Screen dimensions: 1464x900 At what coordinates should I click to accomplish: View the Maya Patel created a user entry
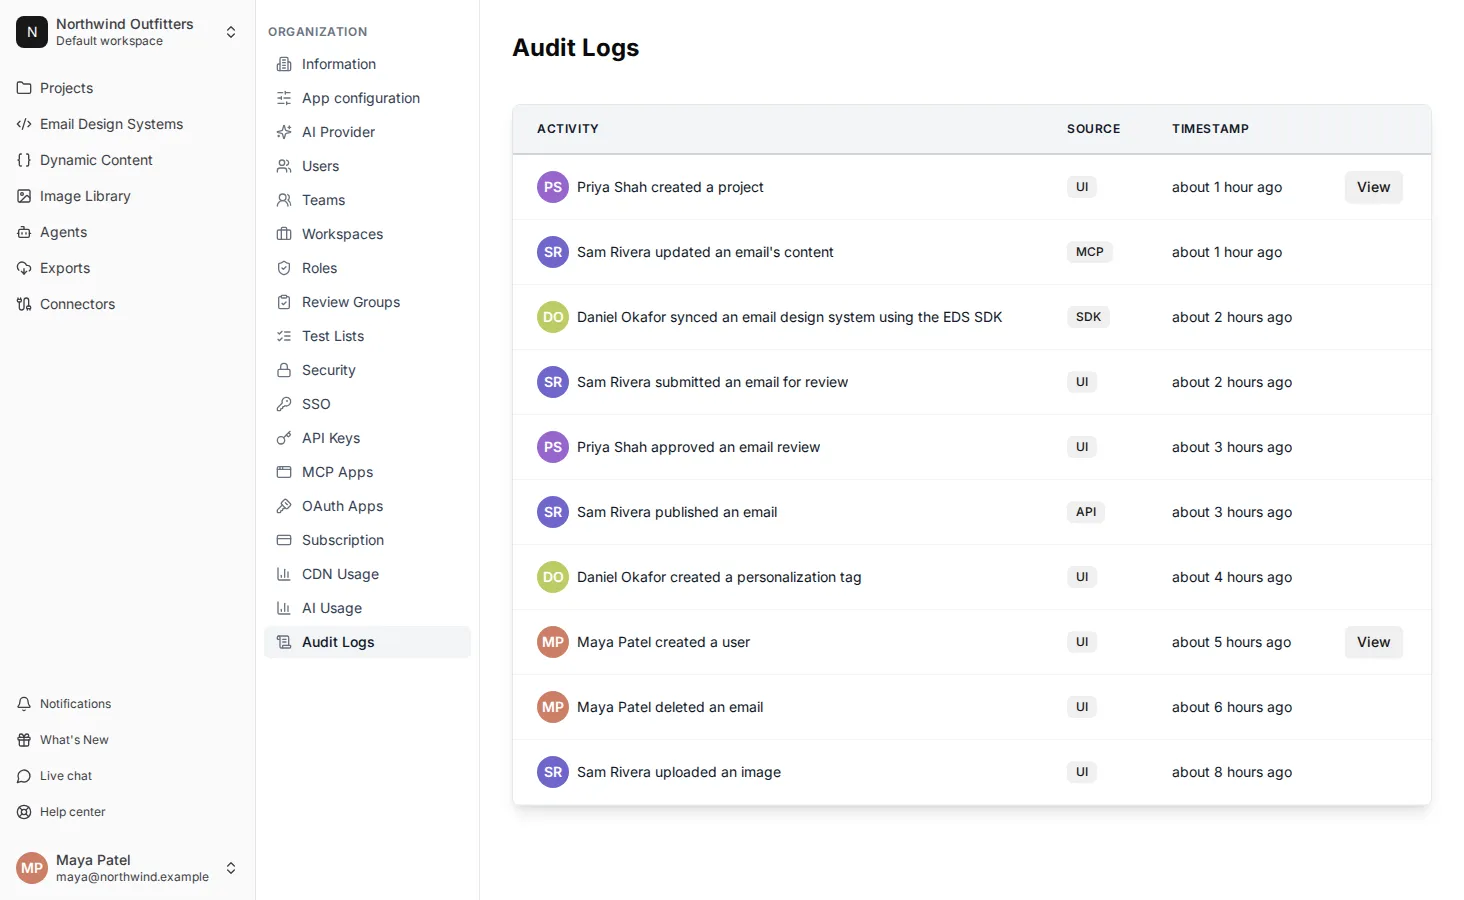(1373, 642)
